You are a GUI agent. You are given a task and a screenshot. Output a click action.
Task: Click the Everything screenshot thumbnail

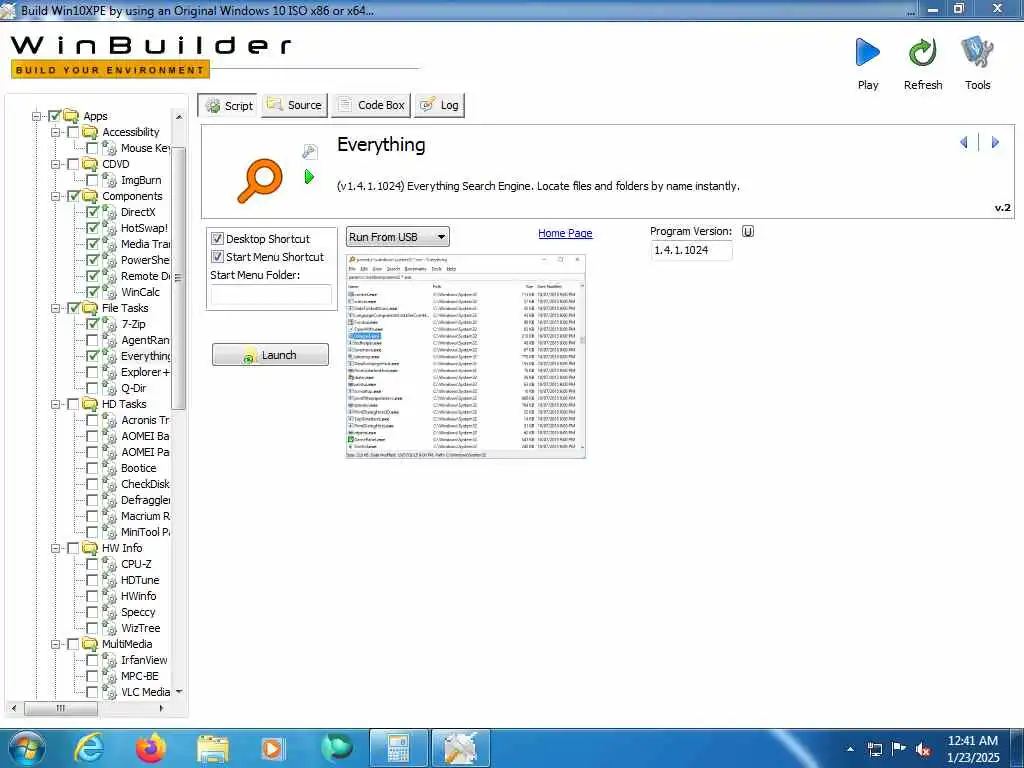(x=465, y=357)
